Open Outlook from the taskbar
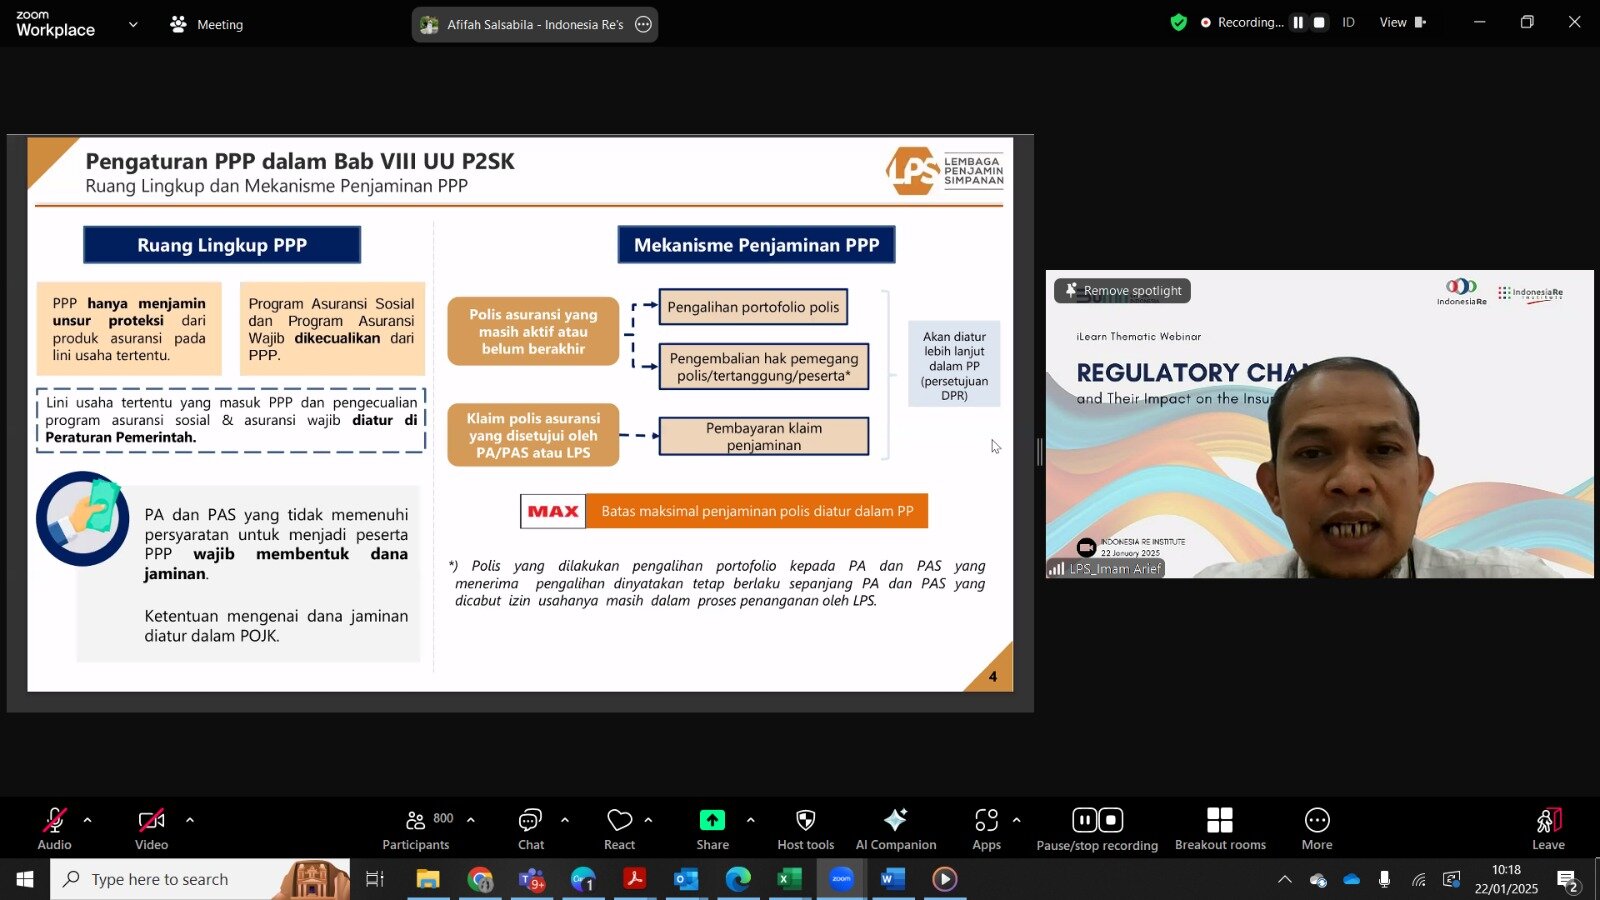Image resolution: width=1600 pixels, height=900 pixels. pyautogui.click(x=686, y=879)
